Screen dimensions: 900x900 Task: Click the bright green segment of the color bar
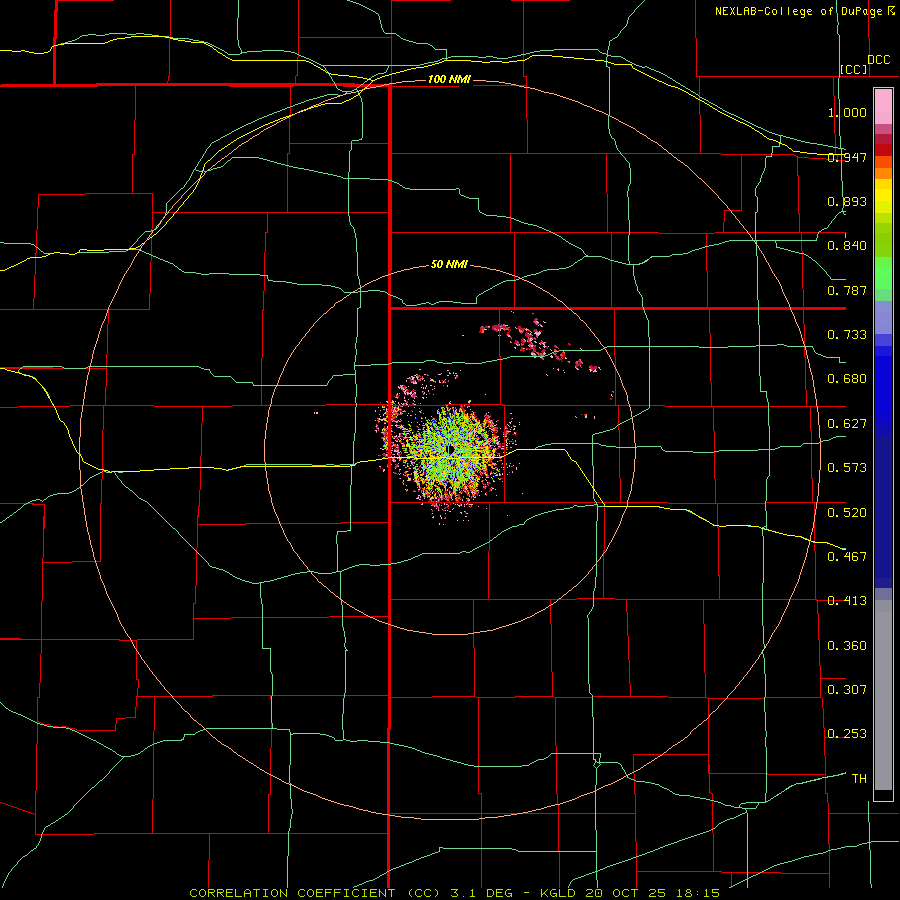pos(883,273)
